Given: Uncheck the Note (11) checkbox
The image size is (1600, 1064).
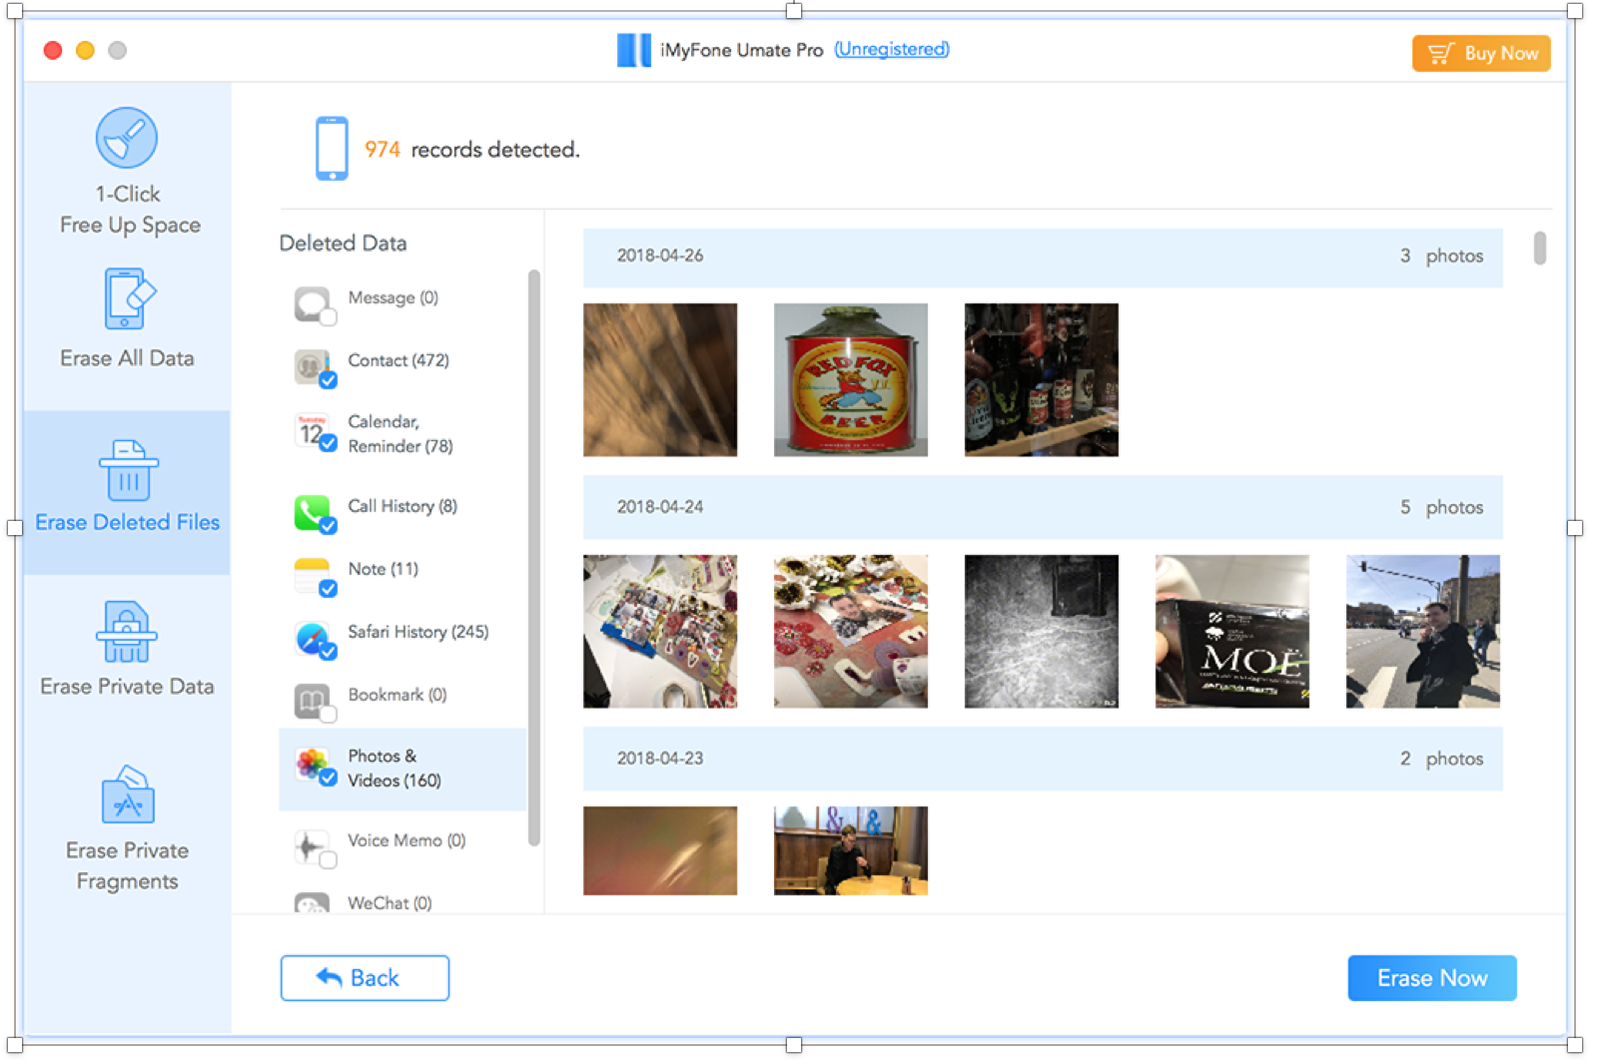Looking at the screenshot, I should (x=328, y=589).
